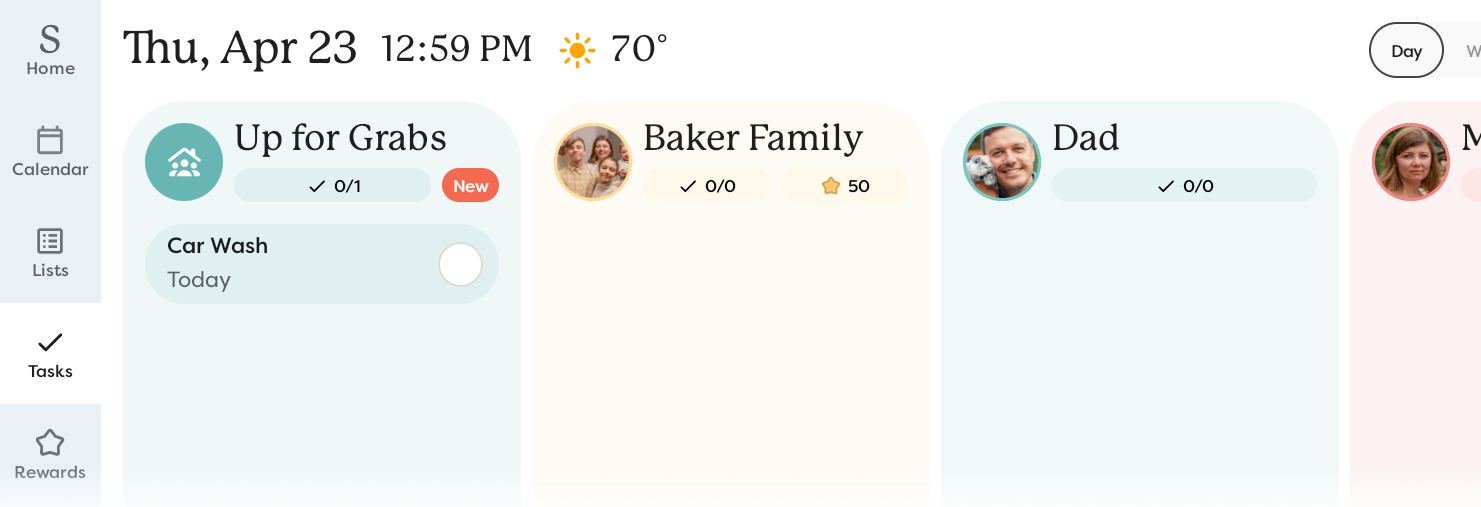1481x507 pixels.
Task: Select the Tasks checkmark icon
Action: (x=50, y=343)
